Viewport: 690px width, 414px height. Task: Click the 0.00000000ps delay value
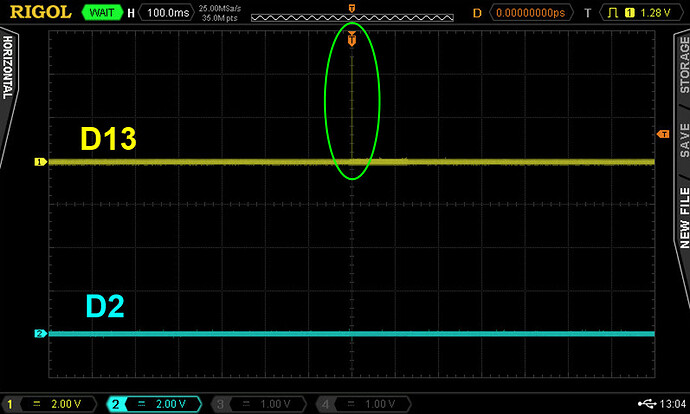530,13
